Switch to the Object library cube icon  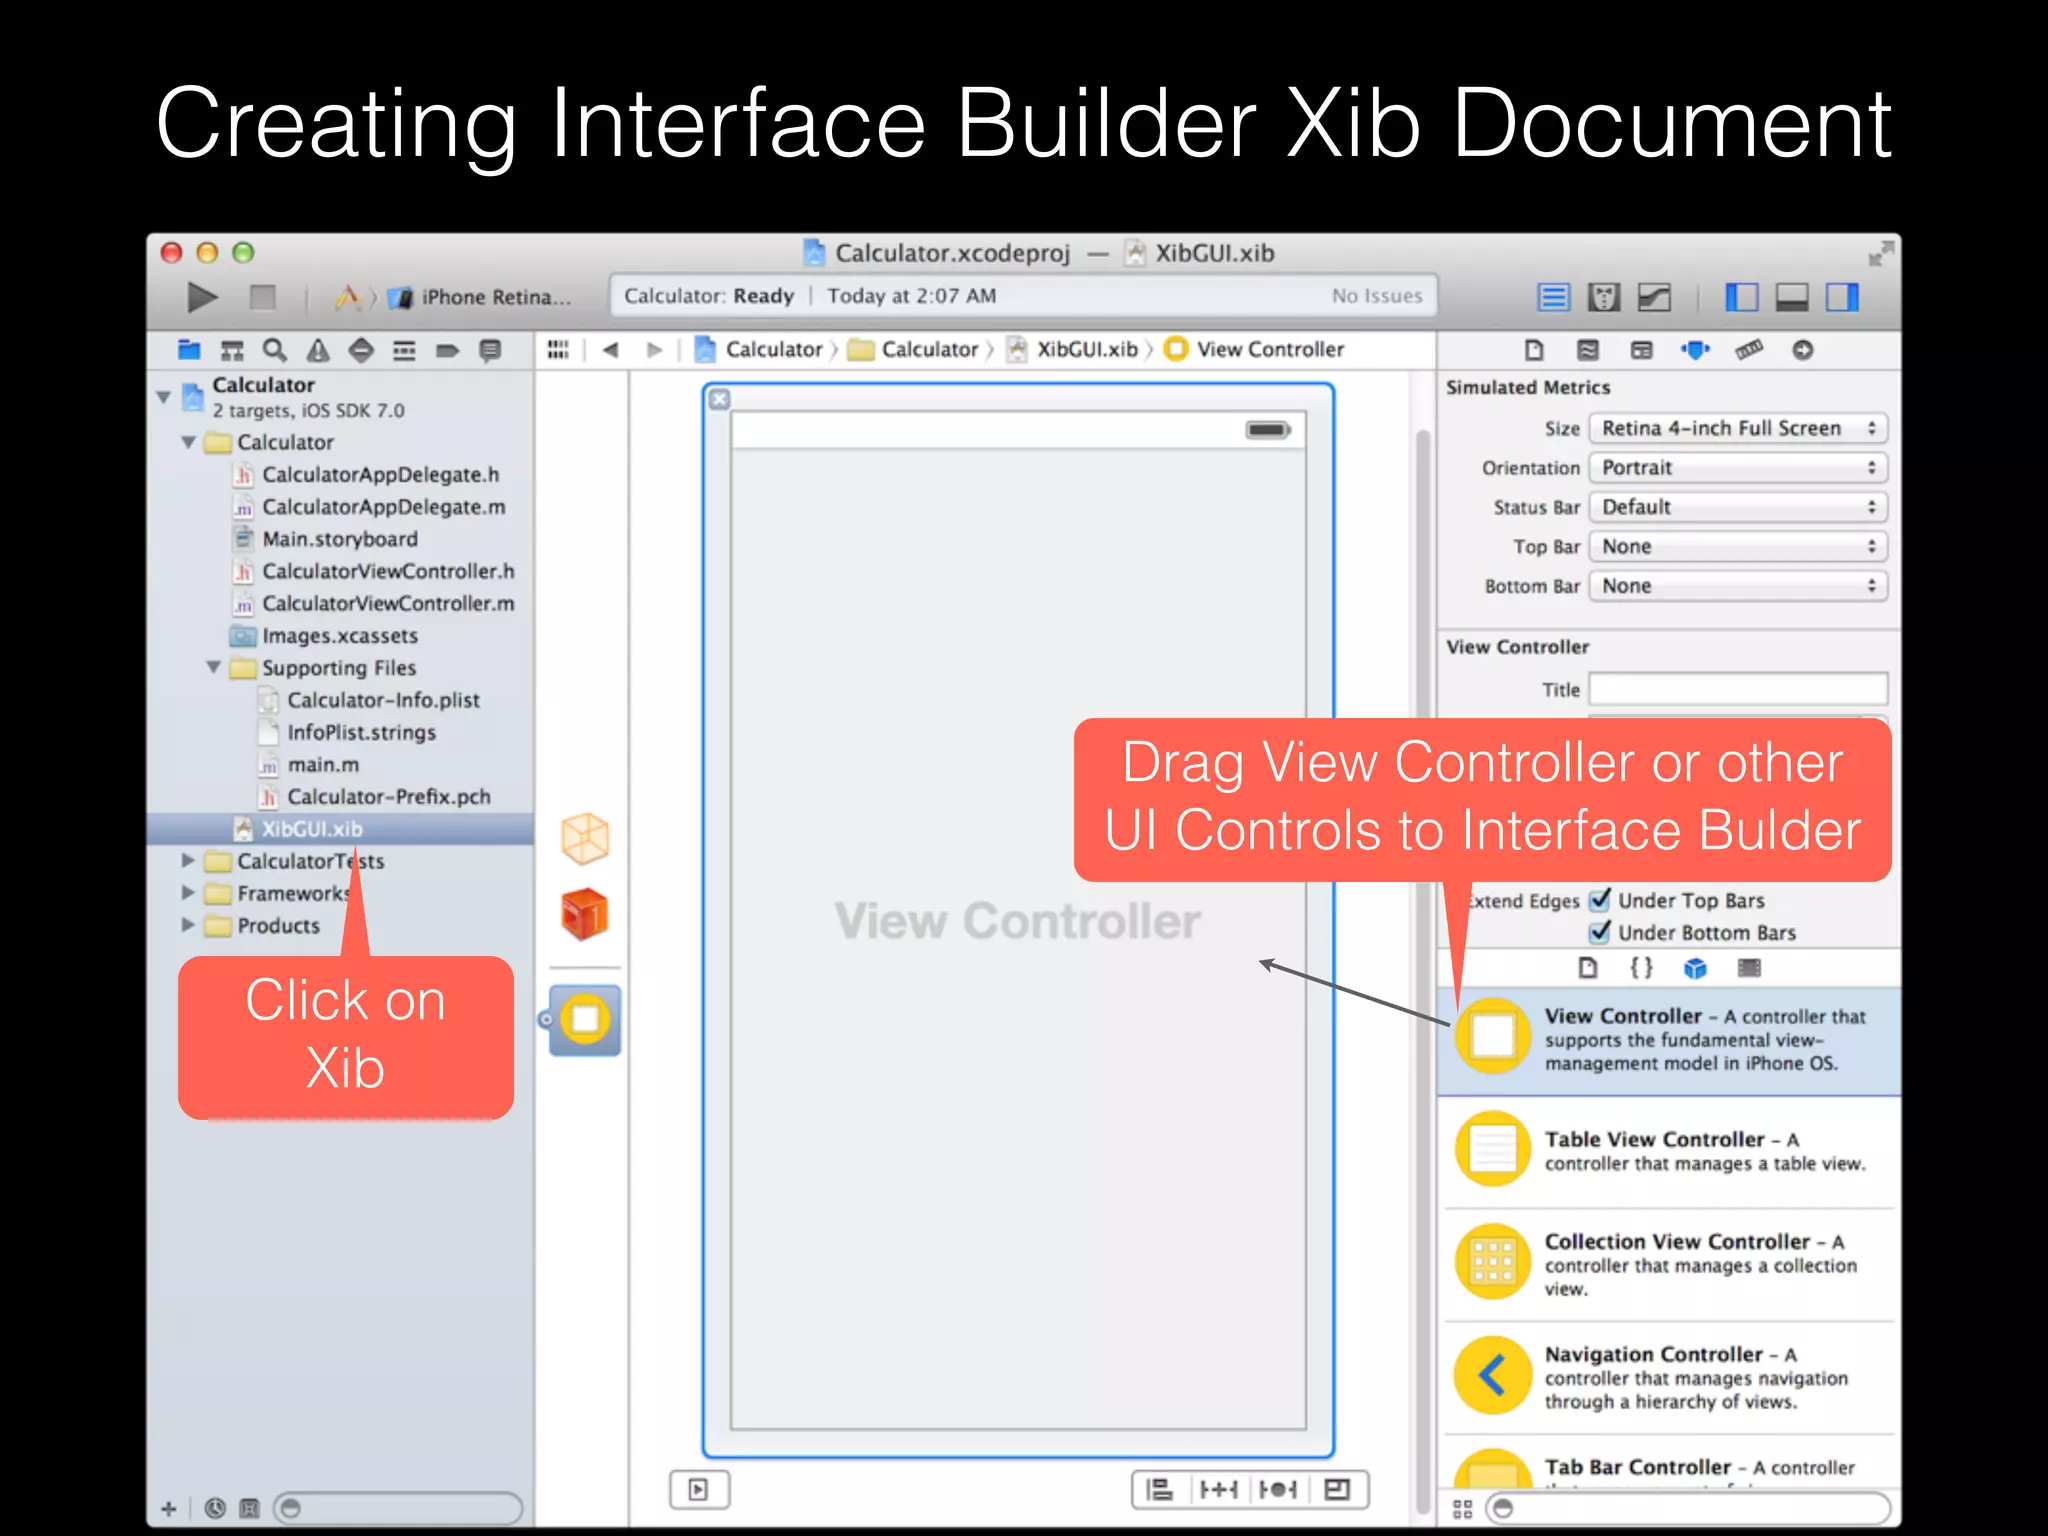coord(1695,968)
